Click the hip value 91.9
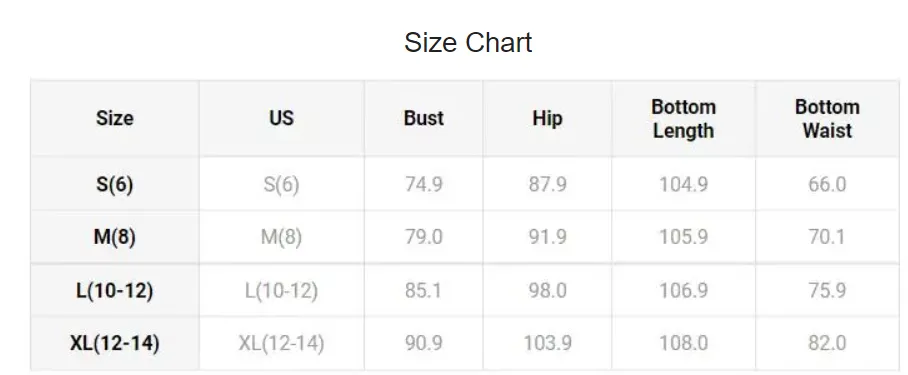The image size is (908, 375). click(x=547, y=237)
